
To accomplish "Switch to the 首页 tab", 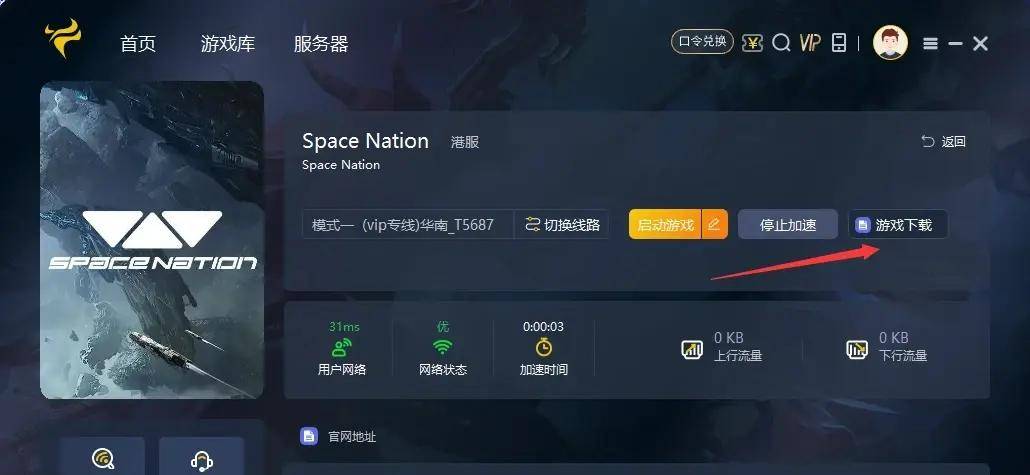I will coord(138,44).
